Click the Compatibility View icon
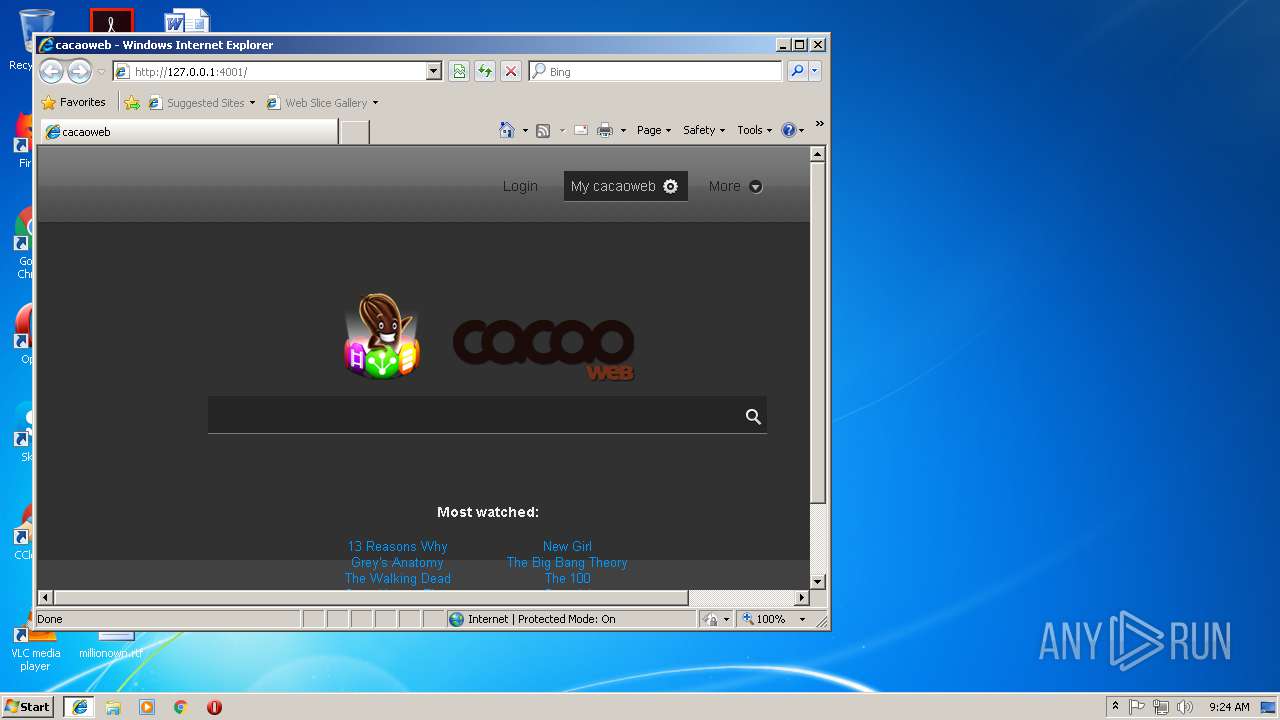The width and height of the screenshot is (1280, 720). tap(459, 71)
